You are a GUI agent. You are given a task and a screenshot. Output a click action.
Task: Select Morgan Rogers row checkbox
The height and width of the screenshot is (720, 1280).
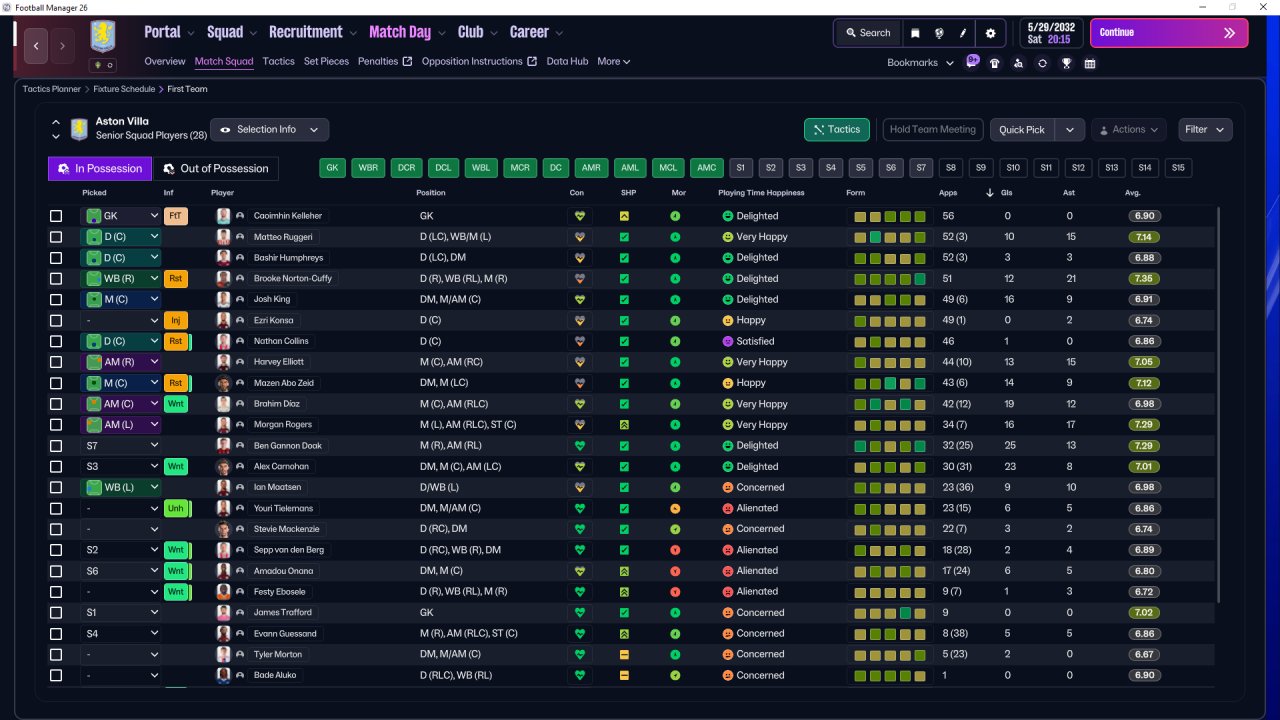pyautogui.click(x=56, y=425)
